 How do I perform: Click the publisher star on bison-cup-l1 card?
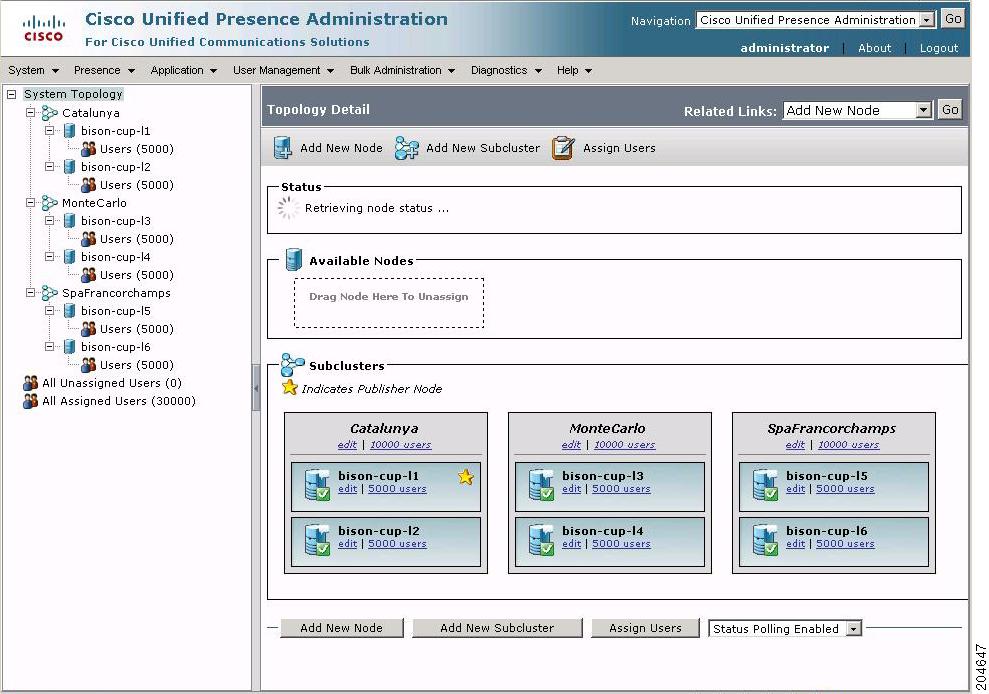coord(465,477)
